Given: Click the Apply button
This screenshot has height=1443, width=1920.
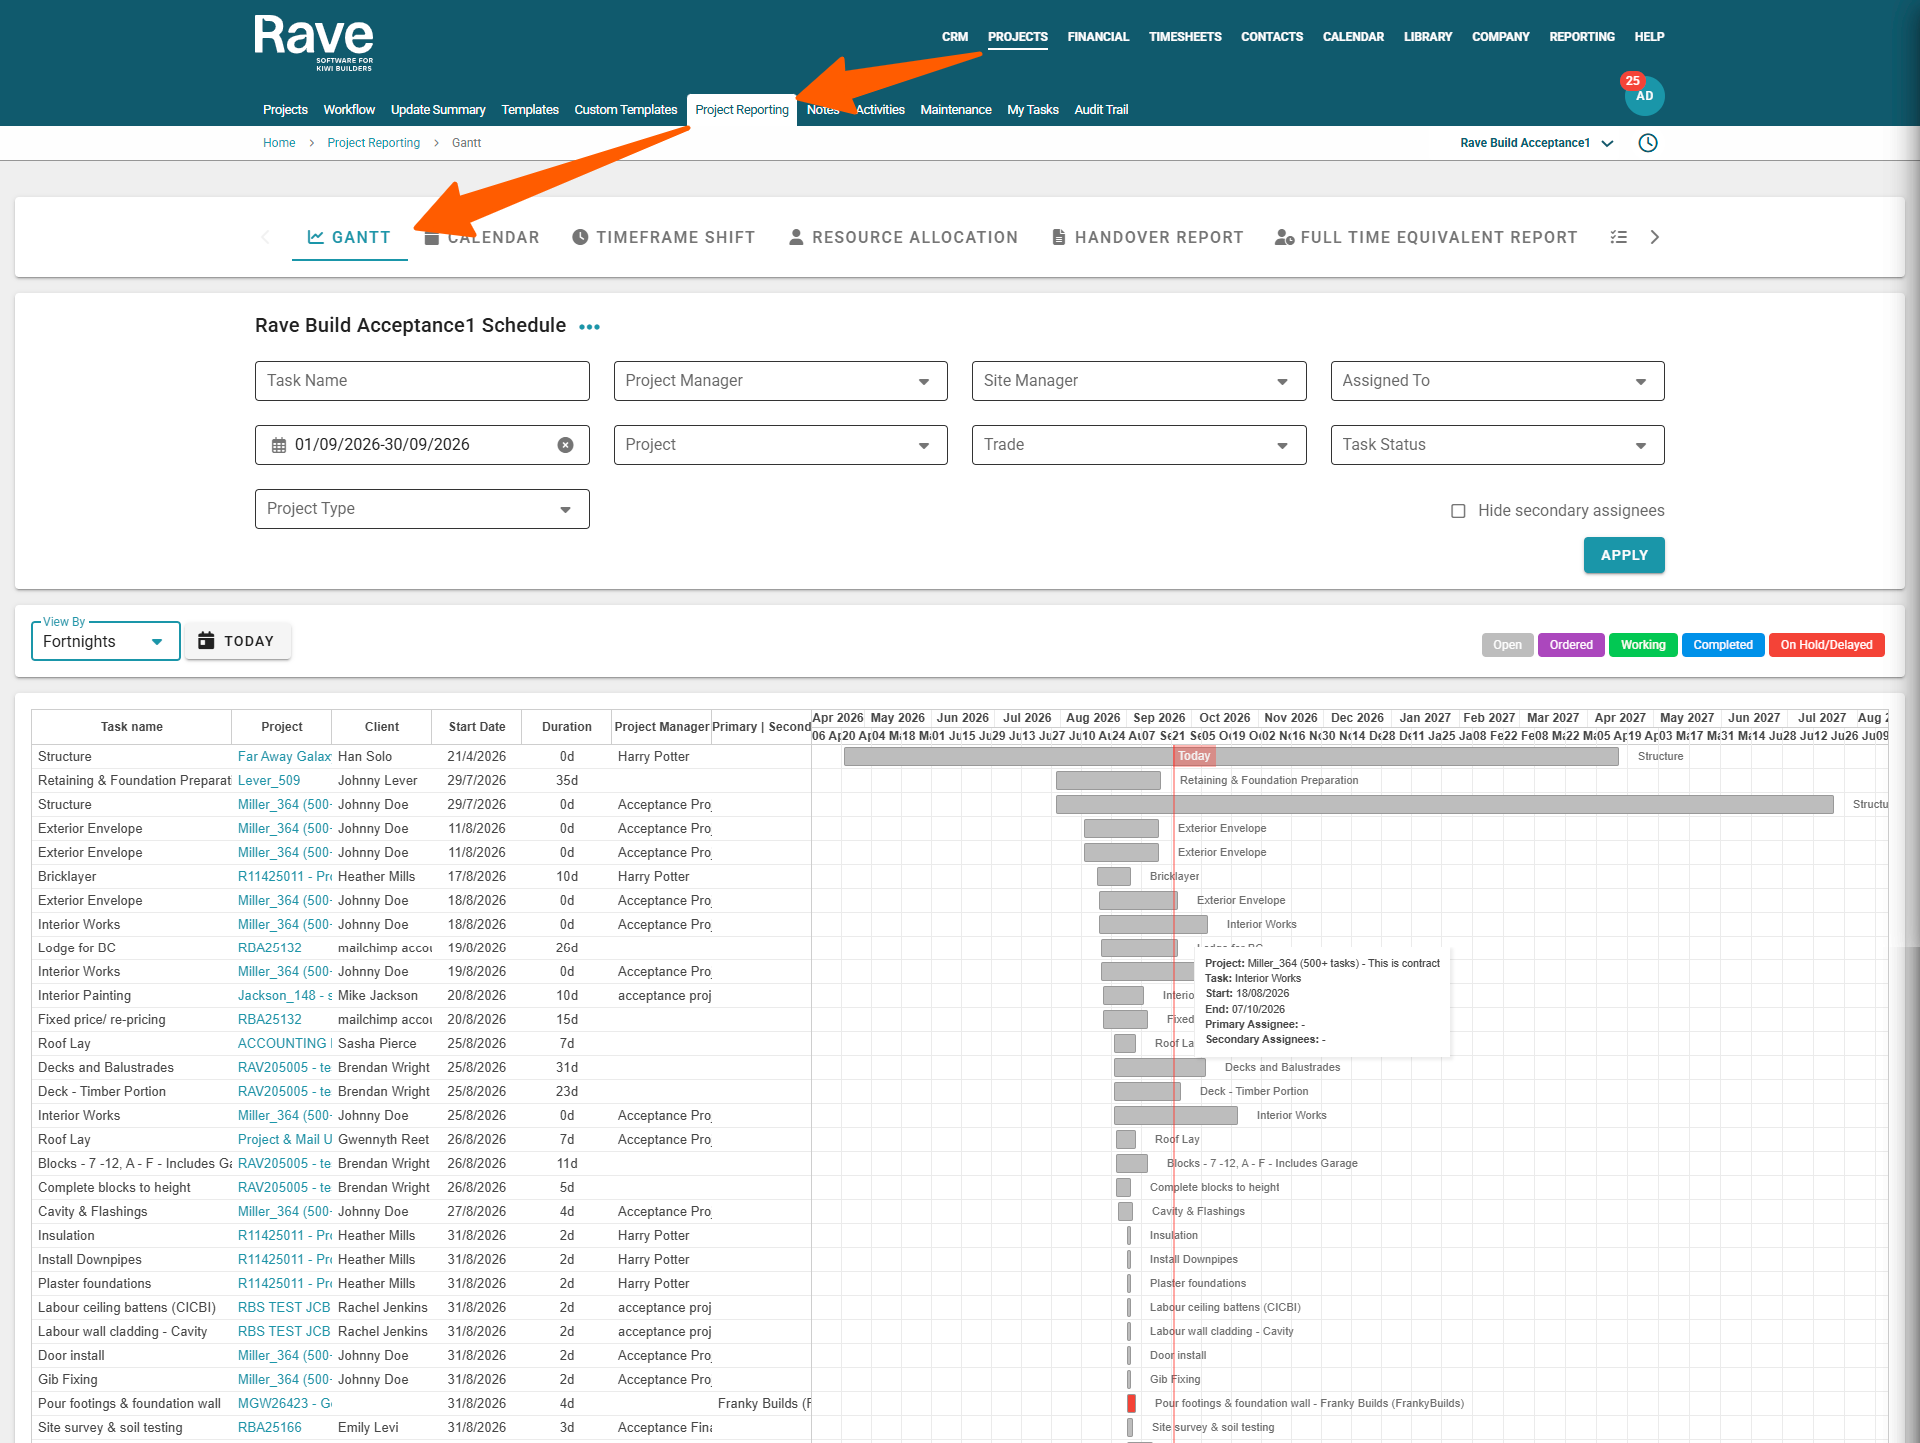Looking at the screenshot, I should [1624, 555].
